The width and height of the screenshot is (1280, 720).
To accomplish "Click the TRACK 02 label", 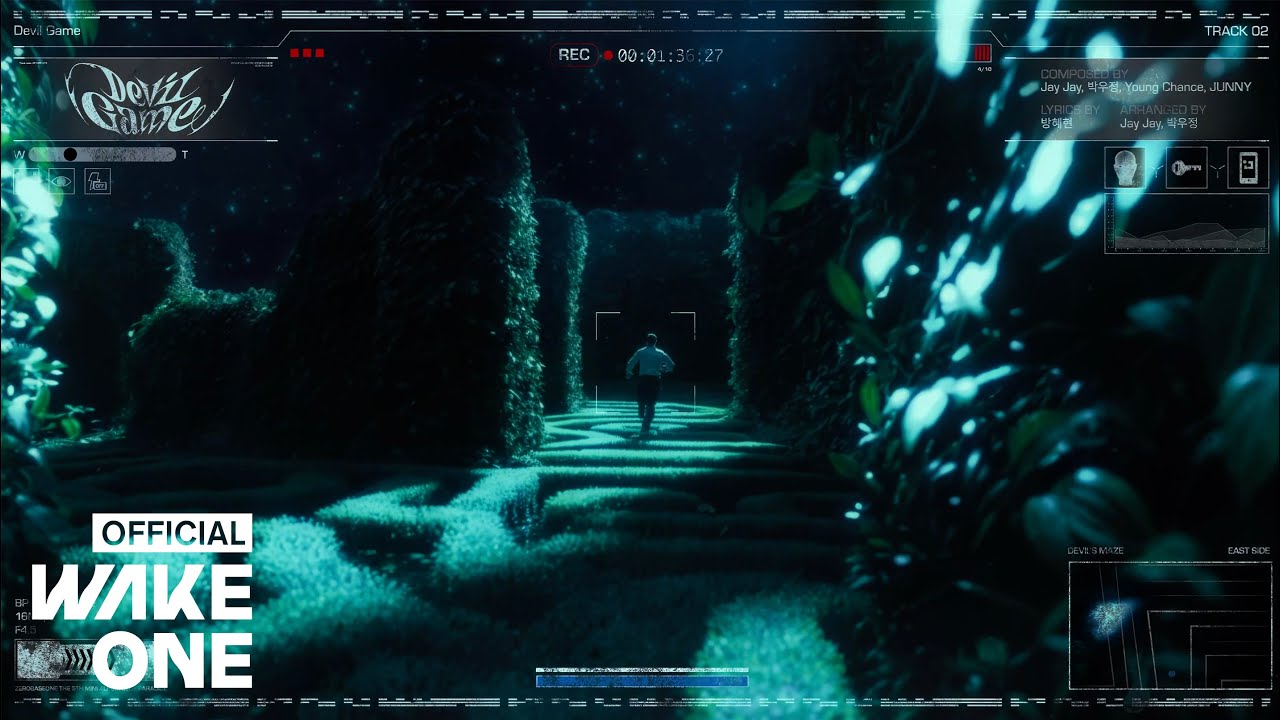I will pyautogui.click(x=1236, y=31).
